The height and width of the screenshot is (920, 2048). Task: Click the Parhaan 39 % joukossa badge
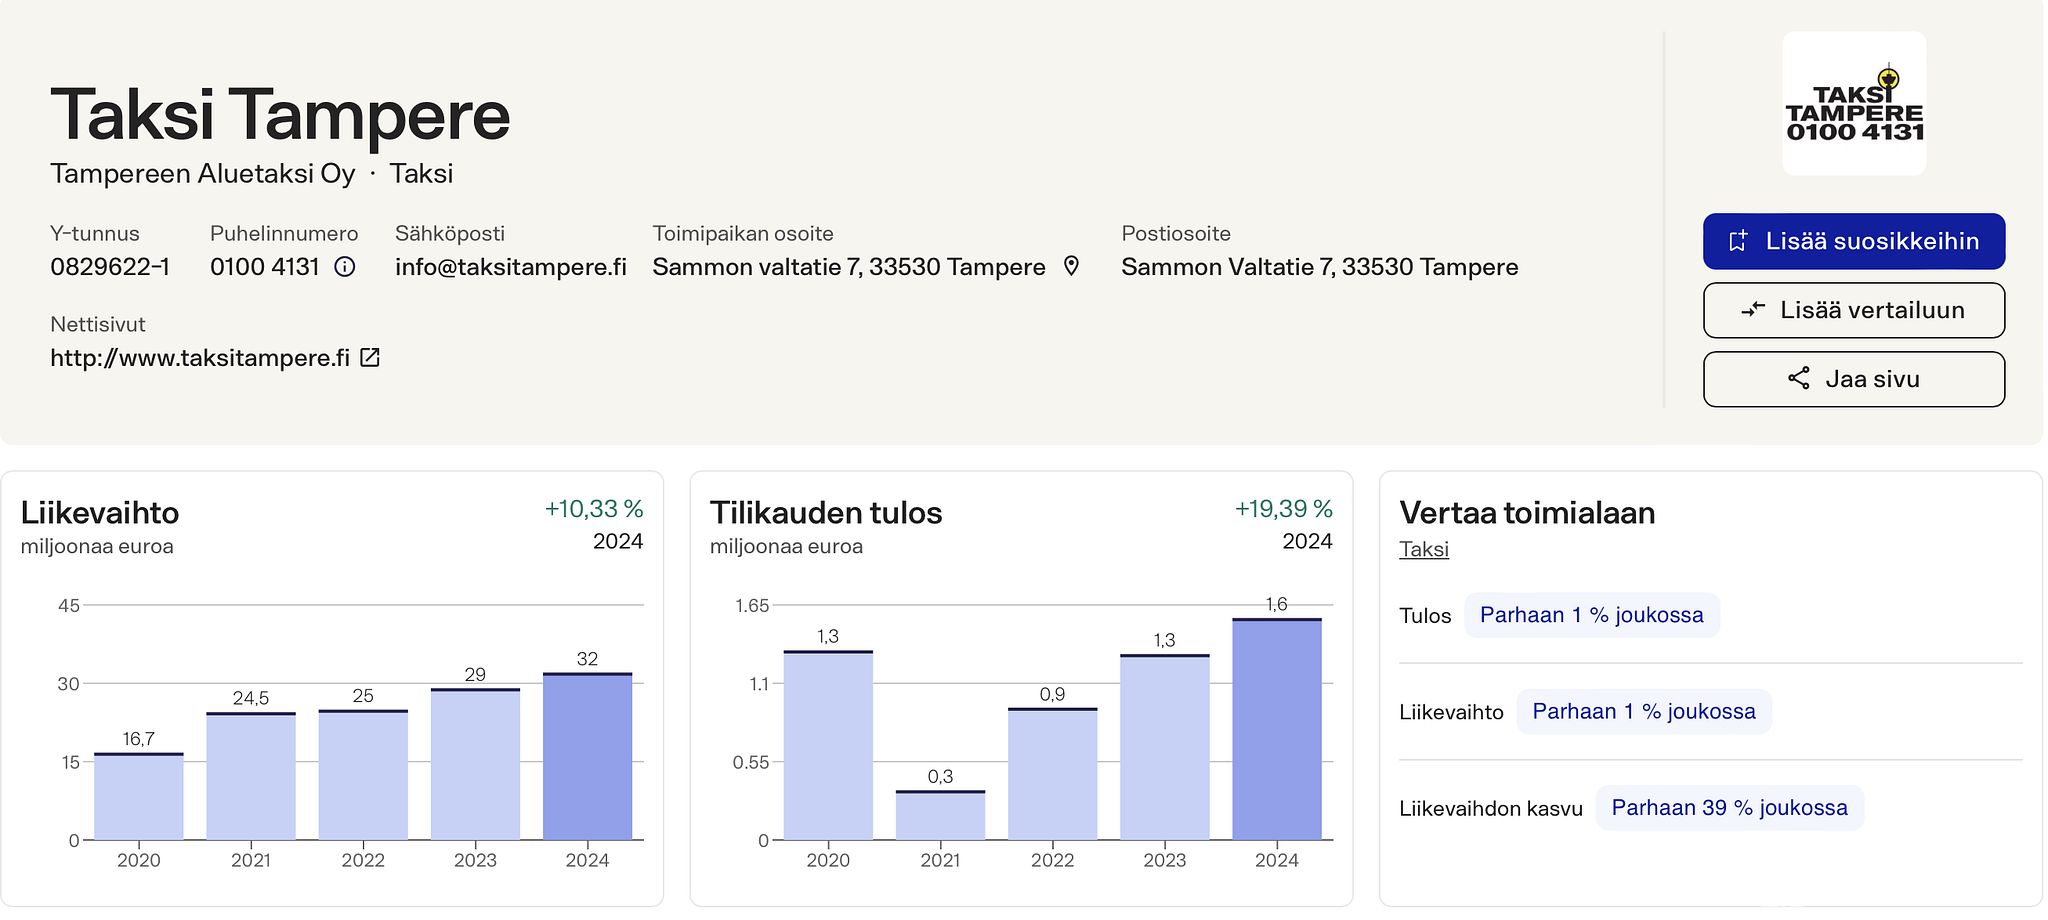(x=1730, y=808)
